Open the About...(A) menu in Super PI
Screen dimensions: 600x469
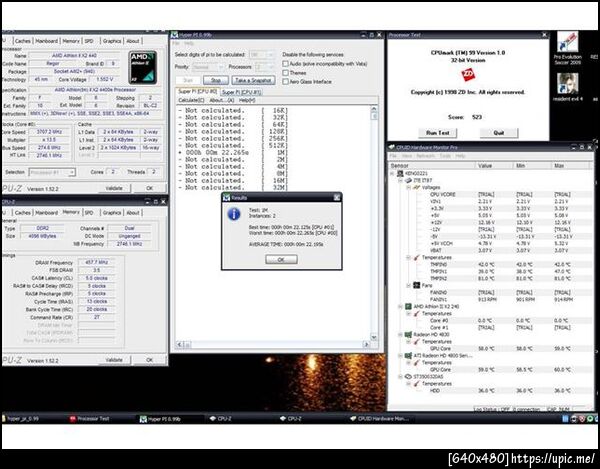point(222,100)
